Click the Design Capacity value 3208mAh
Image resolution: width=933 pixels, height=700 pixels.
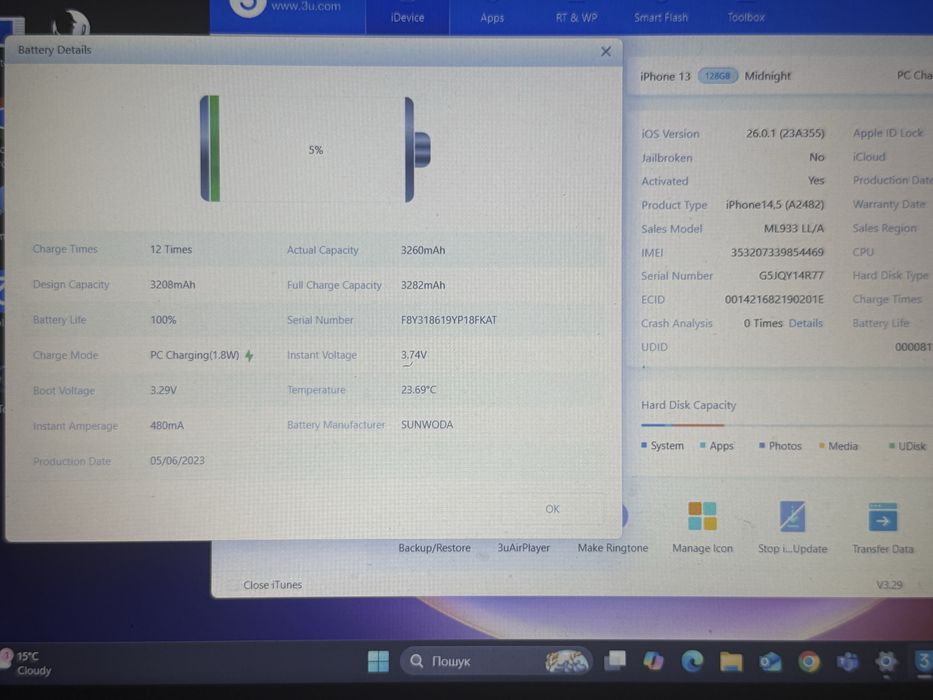(173, 285)
